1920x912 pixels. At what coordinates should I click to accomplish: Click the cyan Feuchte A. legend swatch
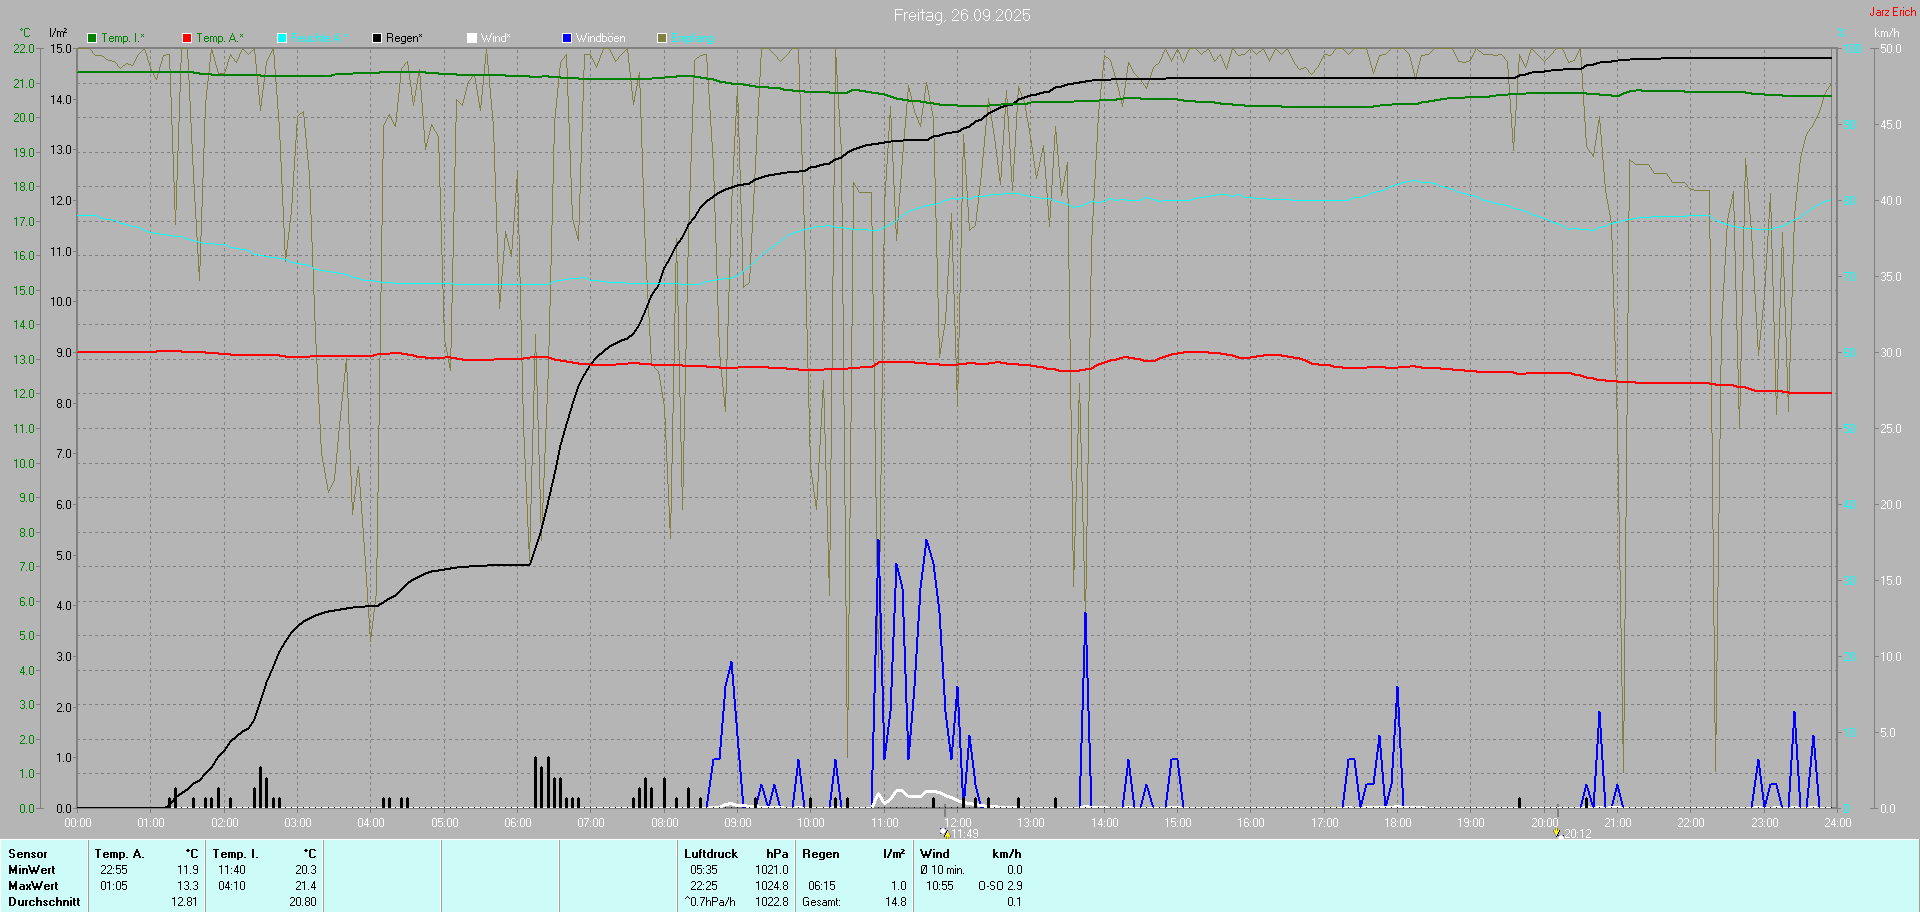tap(282, 38)
